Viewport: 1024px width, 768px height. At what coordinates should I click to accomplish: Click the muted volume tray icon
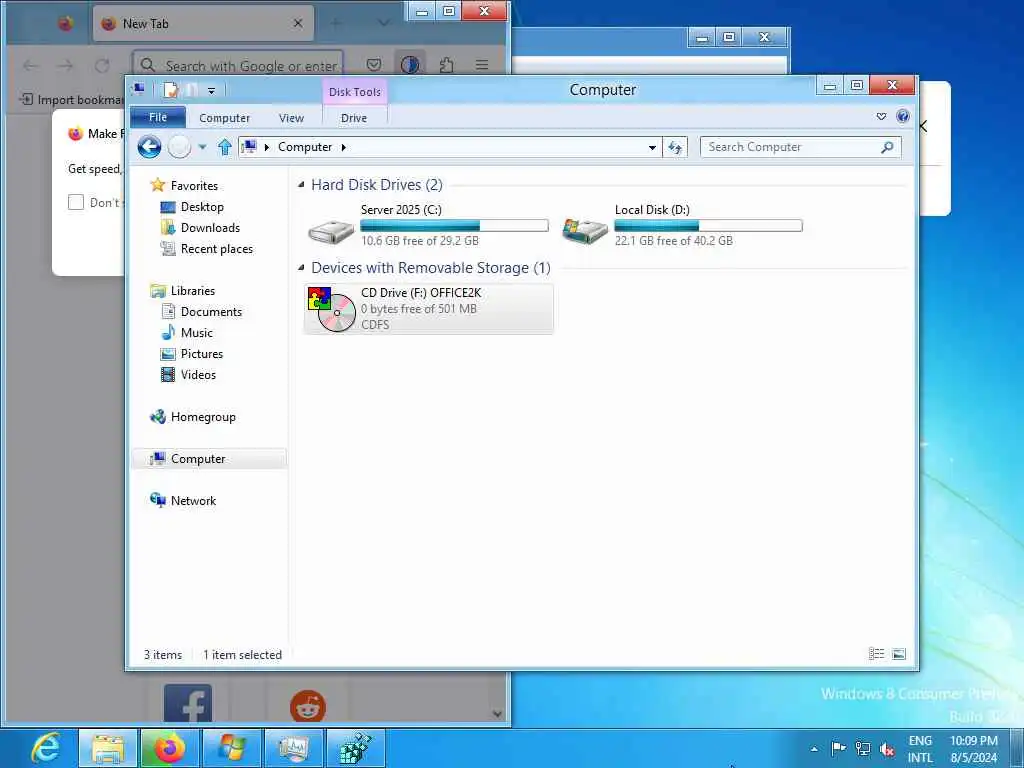887,749
